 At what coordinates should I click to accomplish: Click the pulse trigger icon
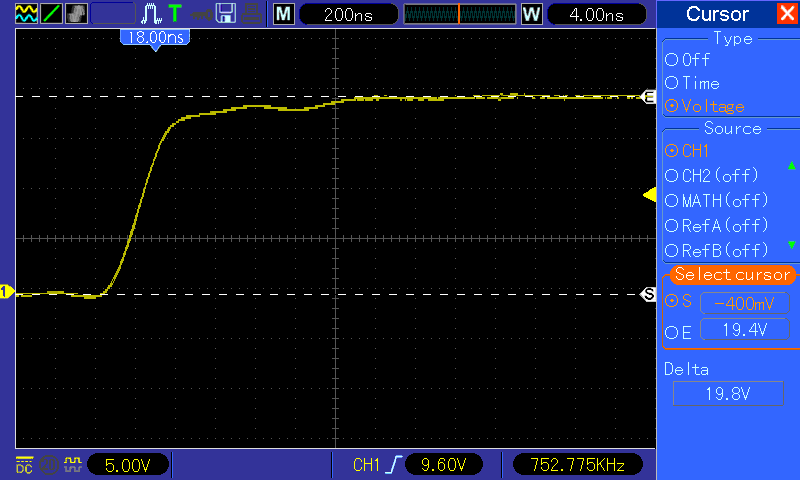[x=151, y=14]
